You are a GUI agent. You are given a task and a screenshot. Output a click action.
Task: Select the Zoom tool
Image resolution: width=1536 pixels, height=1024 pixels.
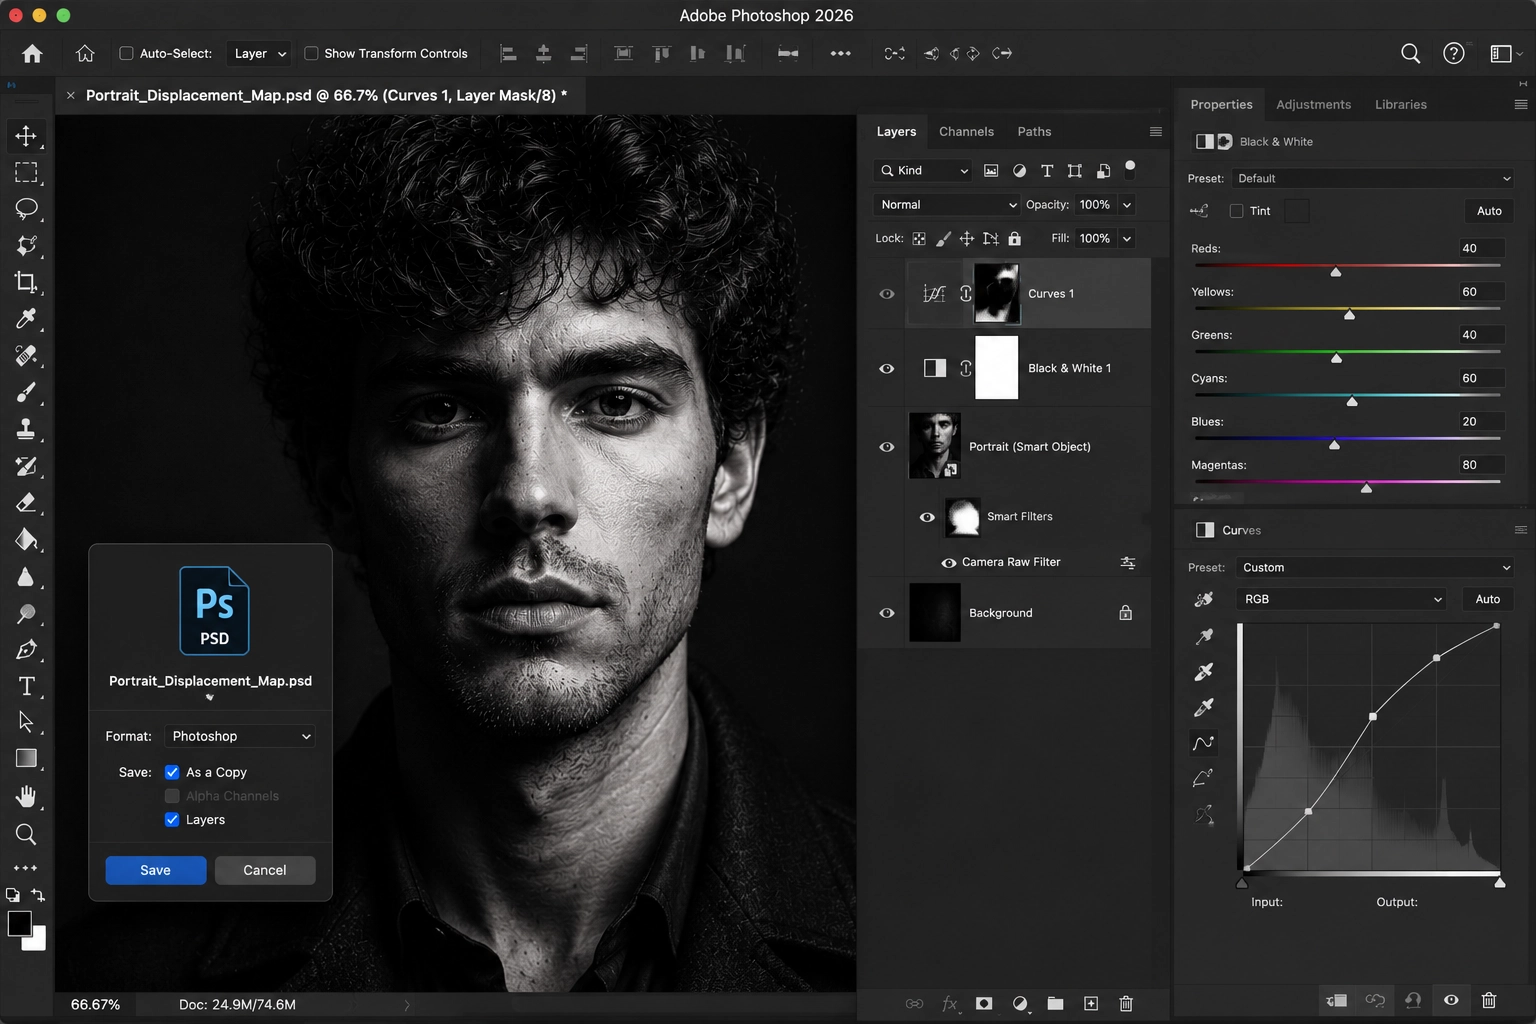point(26,834)
